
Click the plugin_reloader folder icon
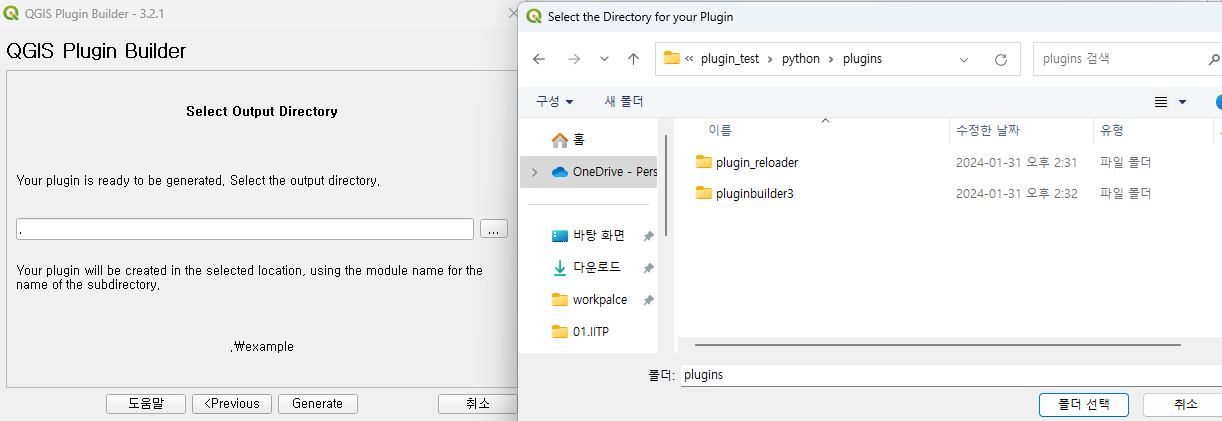(703, 162)
